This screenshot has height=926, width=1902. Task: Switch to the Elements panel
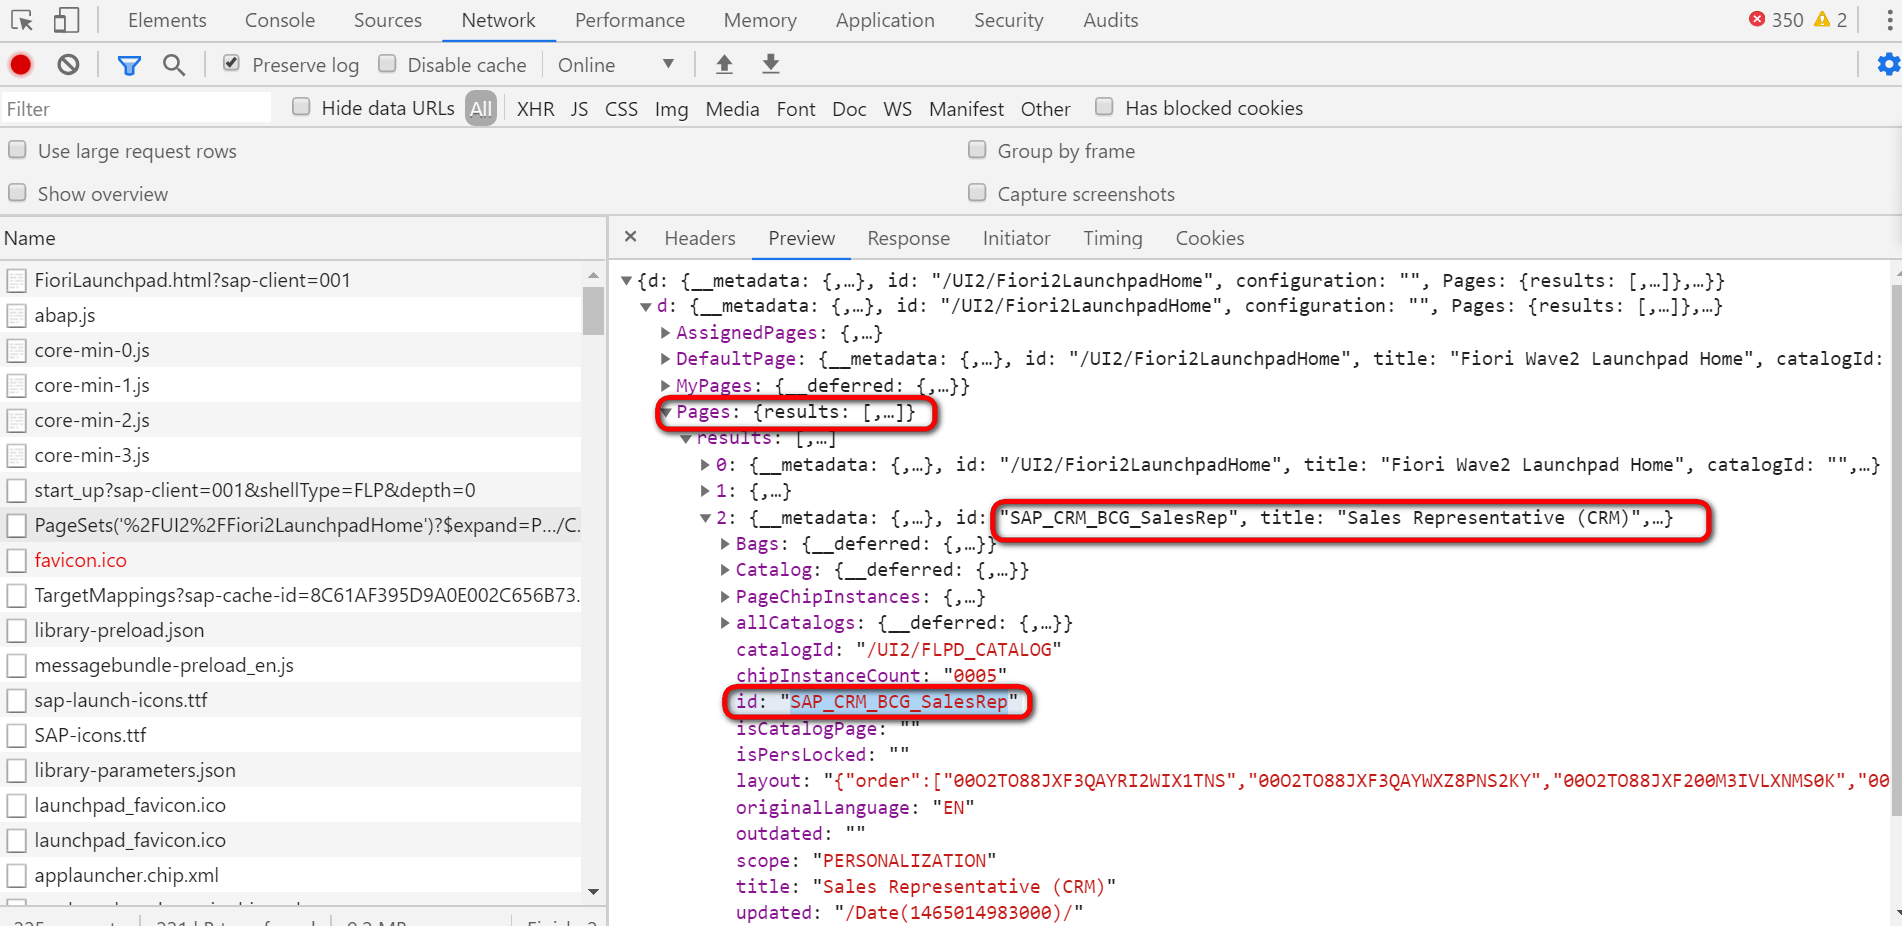pos(167,20)
